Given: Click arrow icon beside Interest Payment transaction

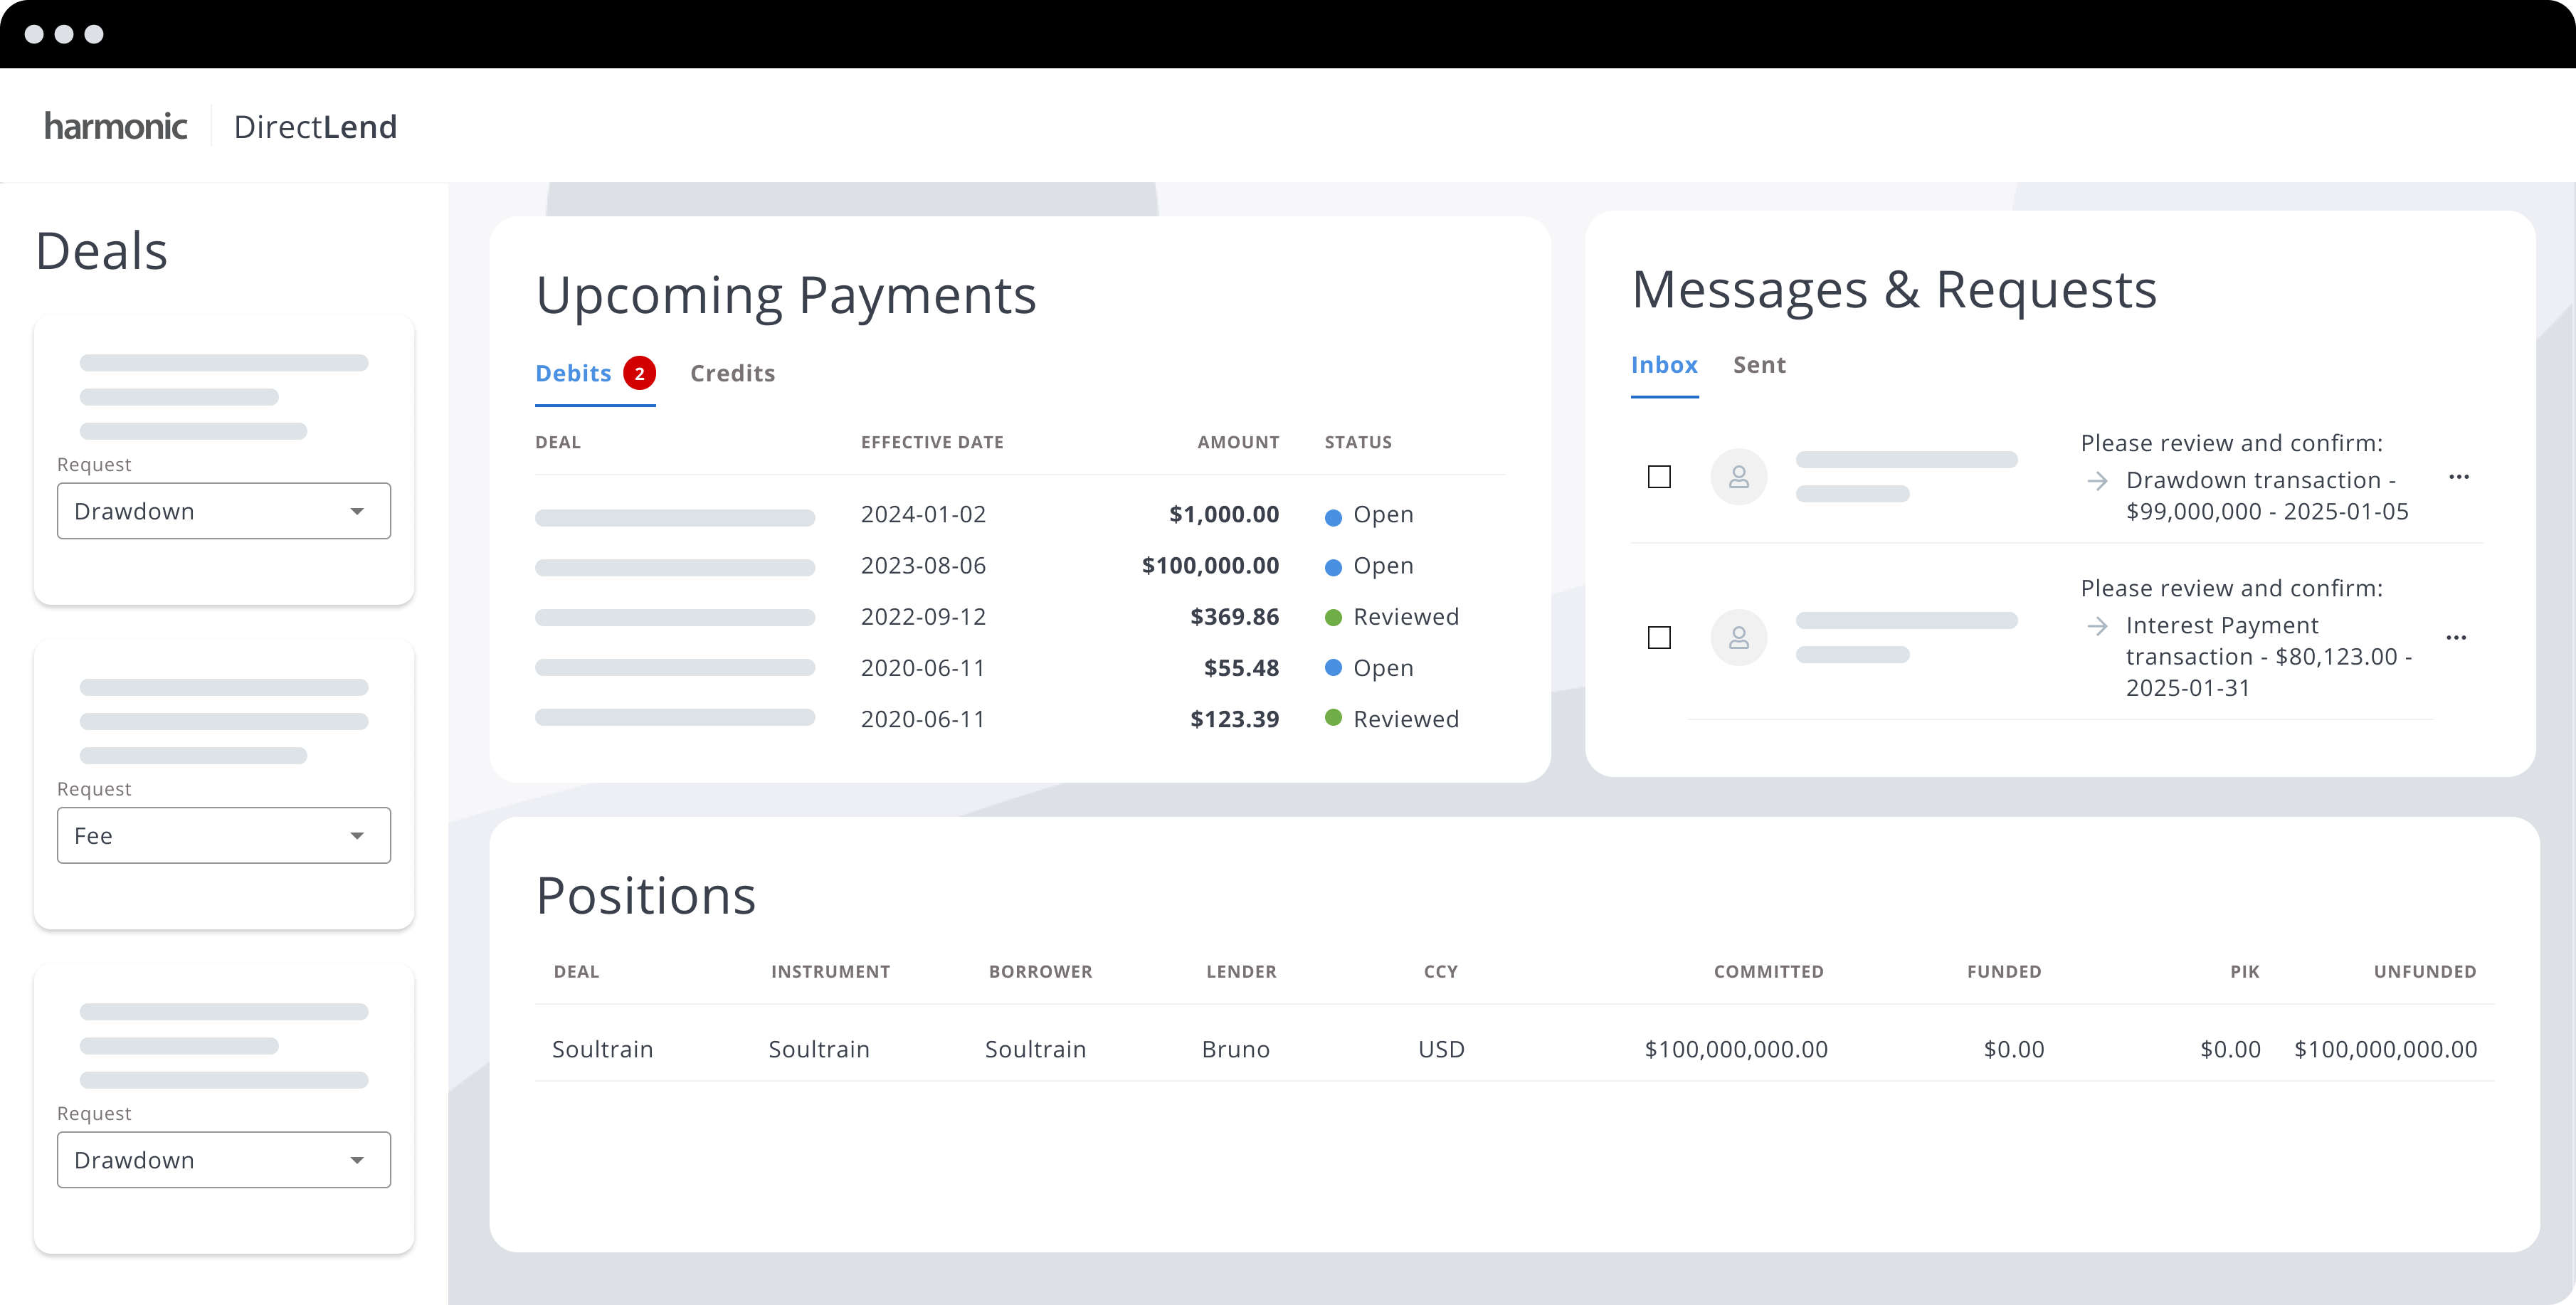Looking at the screenshot, I should click(x=2097, y=626).
